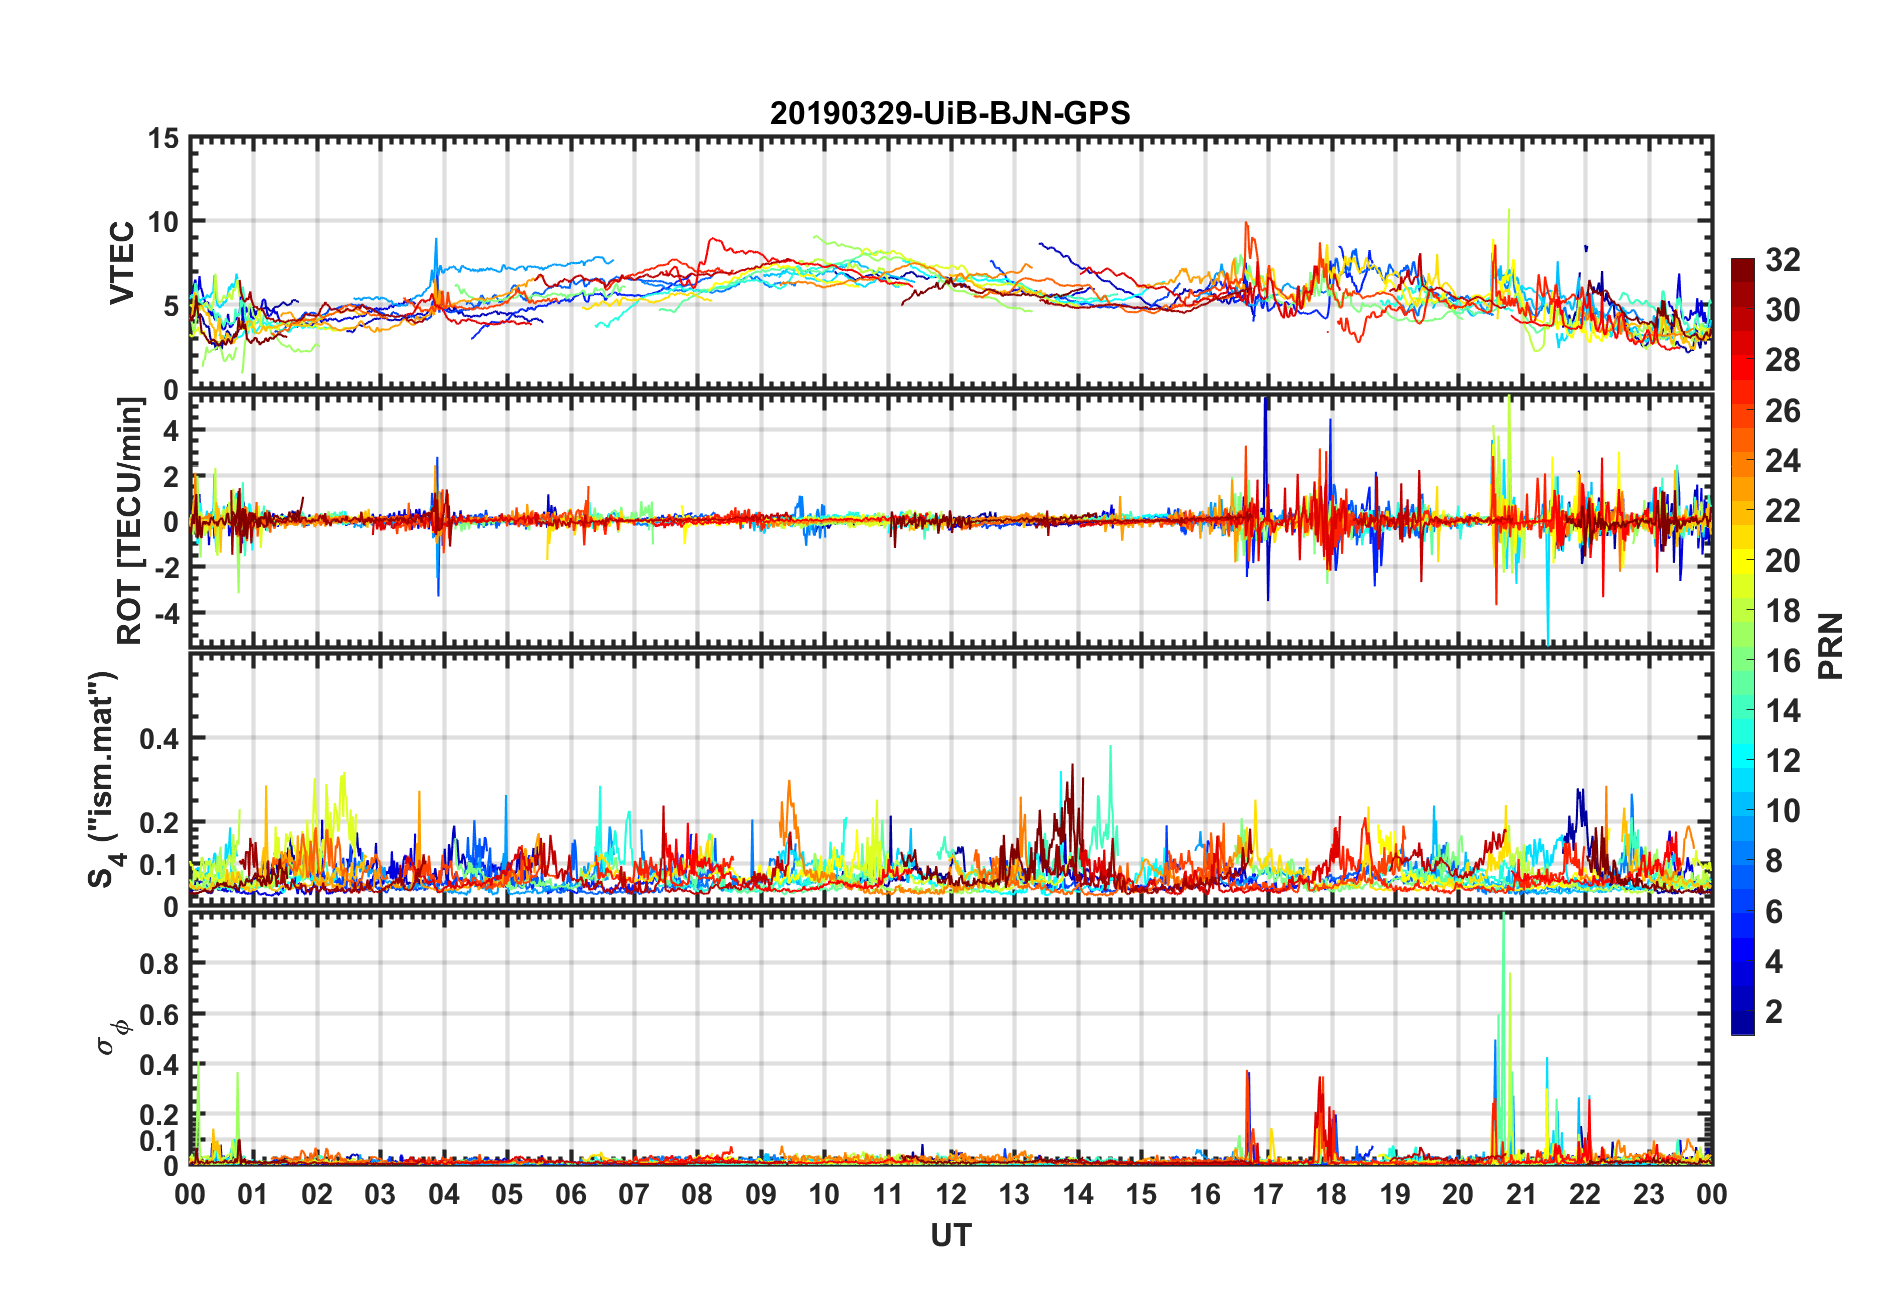Click tick label 0.1 on S4 axis
Image resolution: width=1902 pixels, height=1292 pixels.
tap(158, 865)
